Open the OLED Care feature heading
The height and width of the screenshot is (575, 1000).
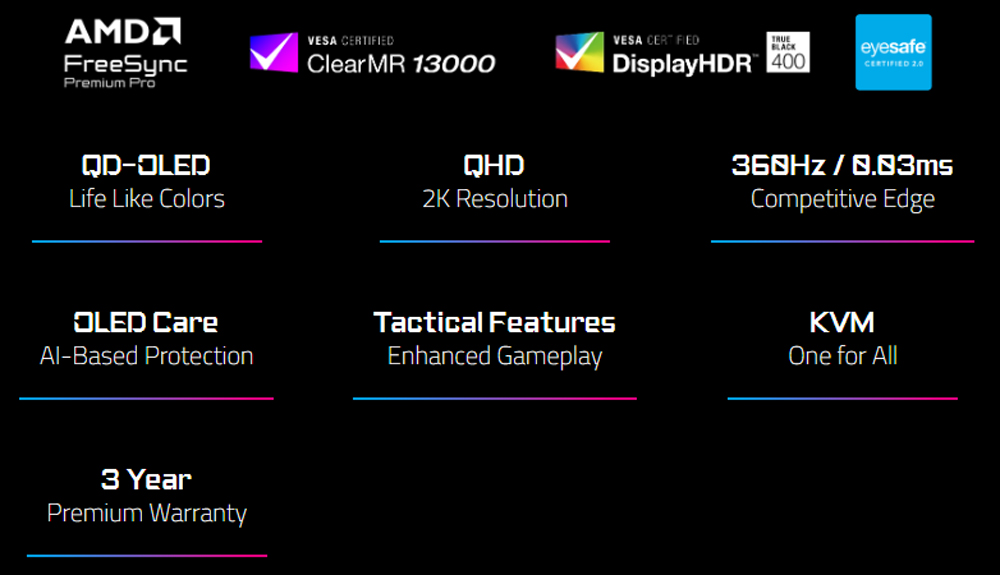(146, 322)
